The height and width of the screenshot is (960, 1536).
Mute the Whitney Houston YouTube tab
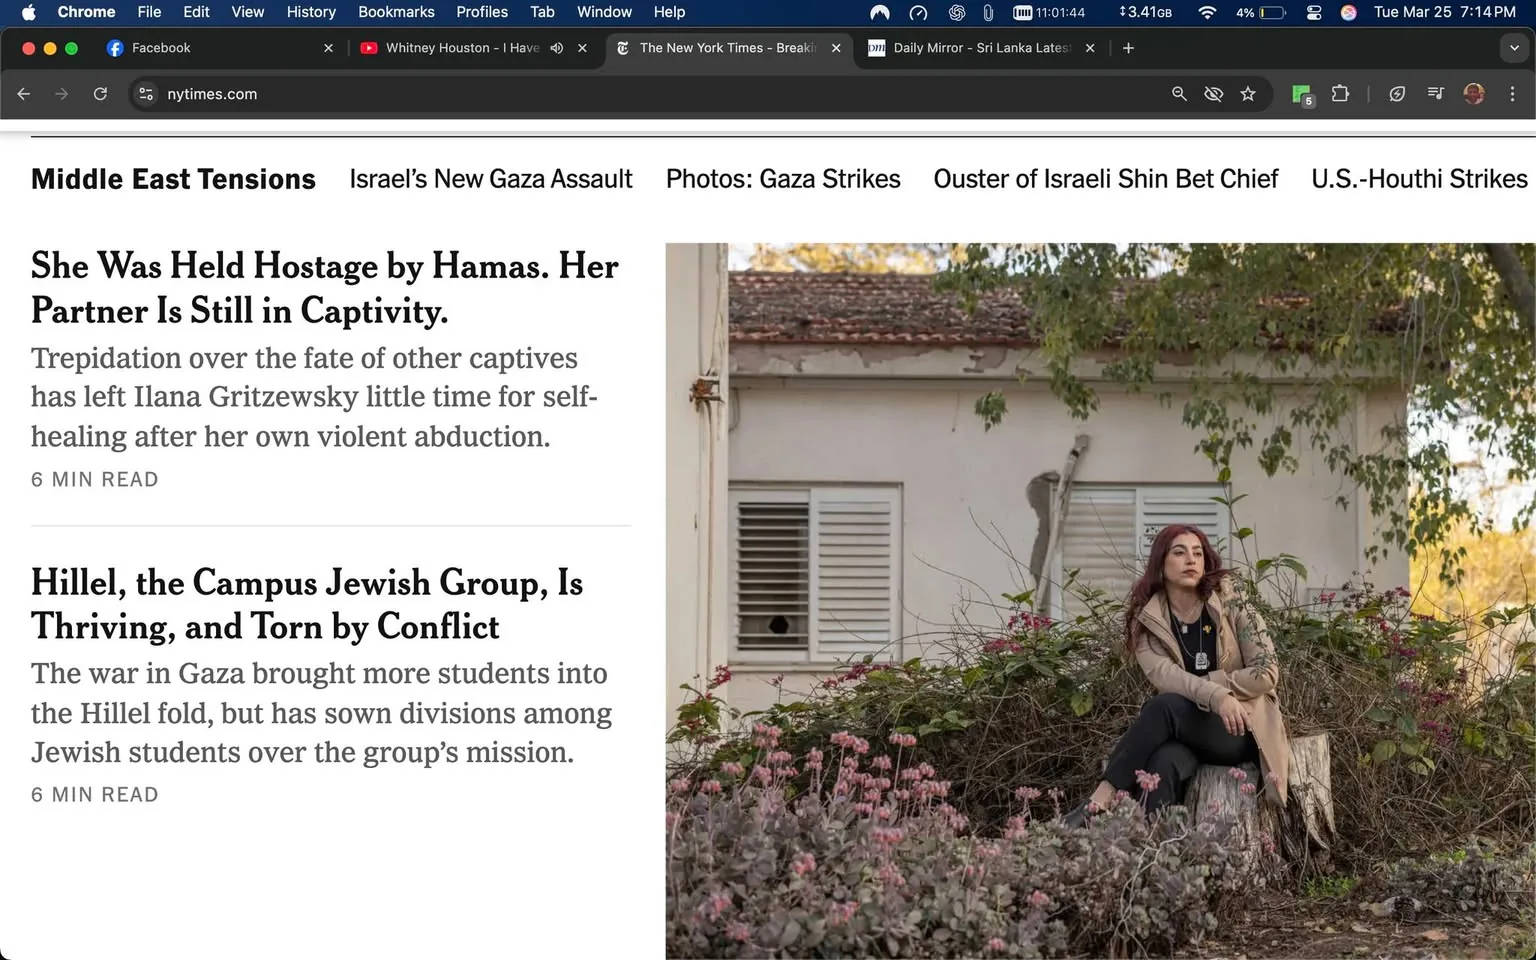556,47
